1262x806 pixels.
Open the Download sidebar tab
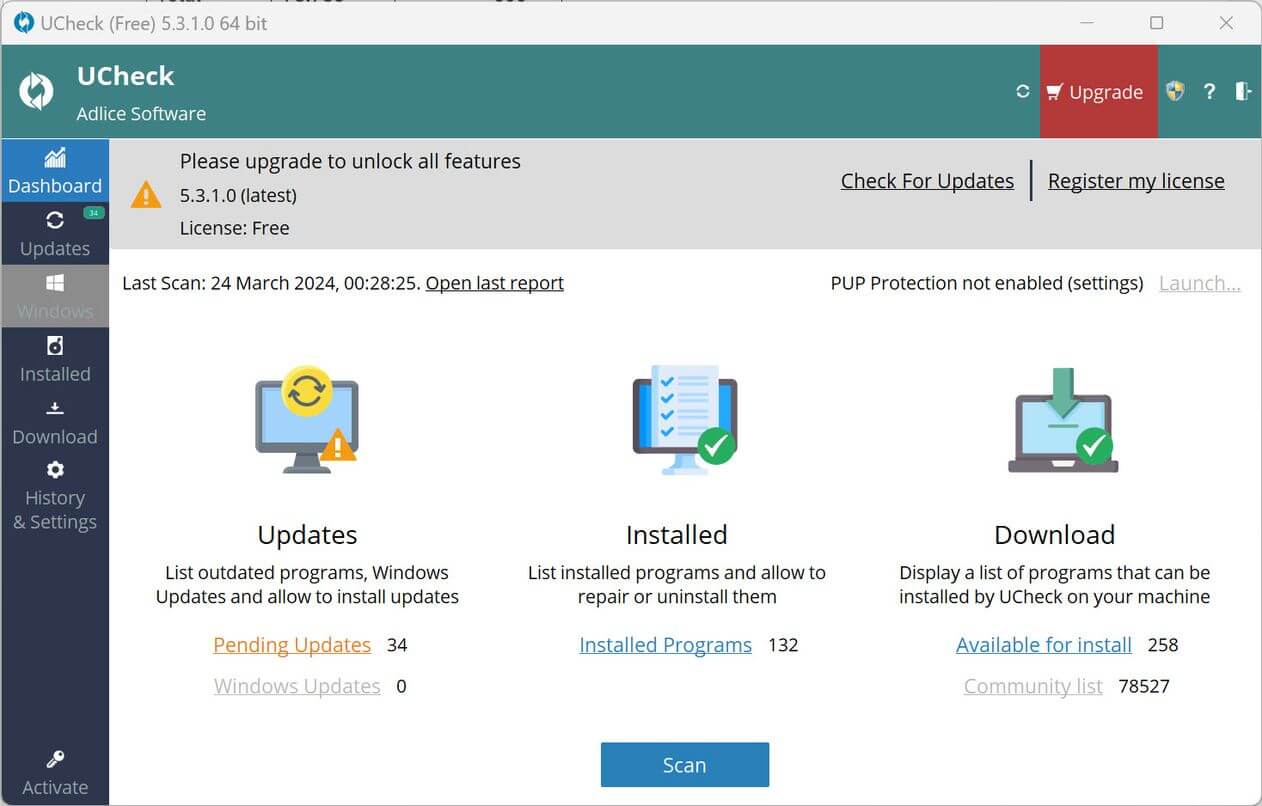(x=55, y=422)
